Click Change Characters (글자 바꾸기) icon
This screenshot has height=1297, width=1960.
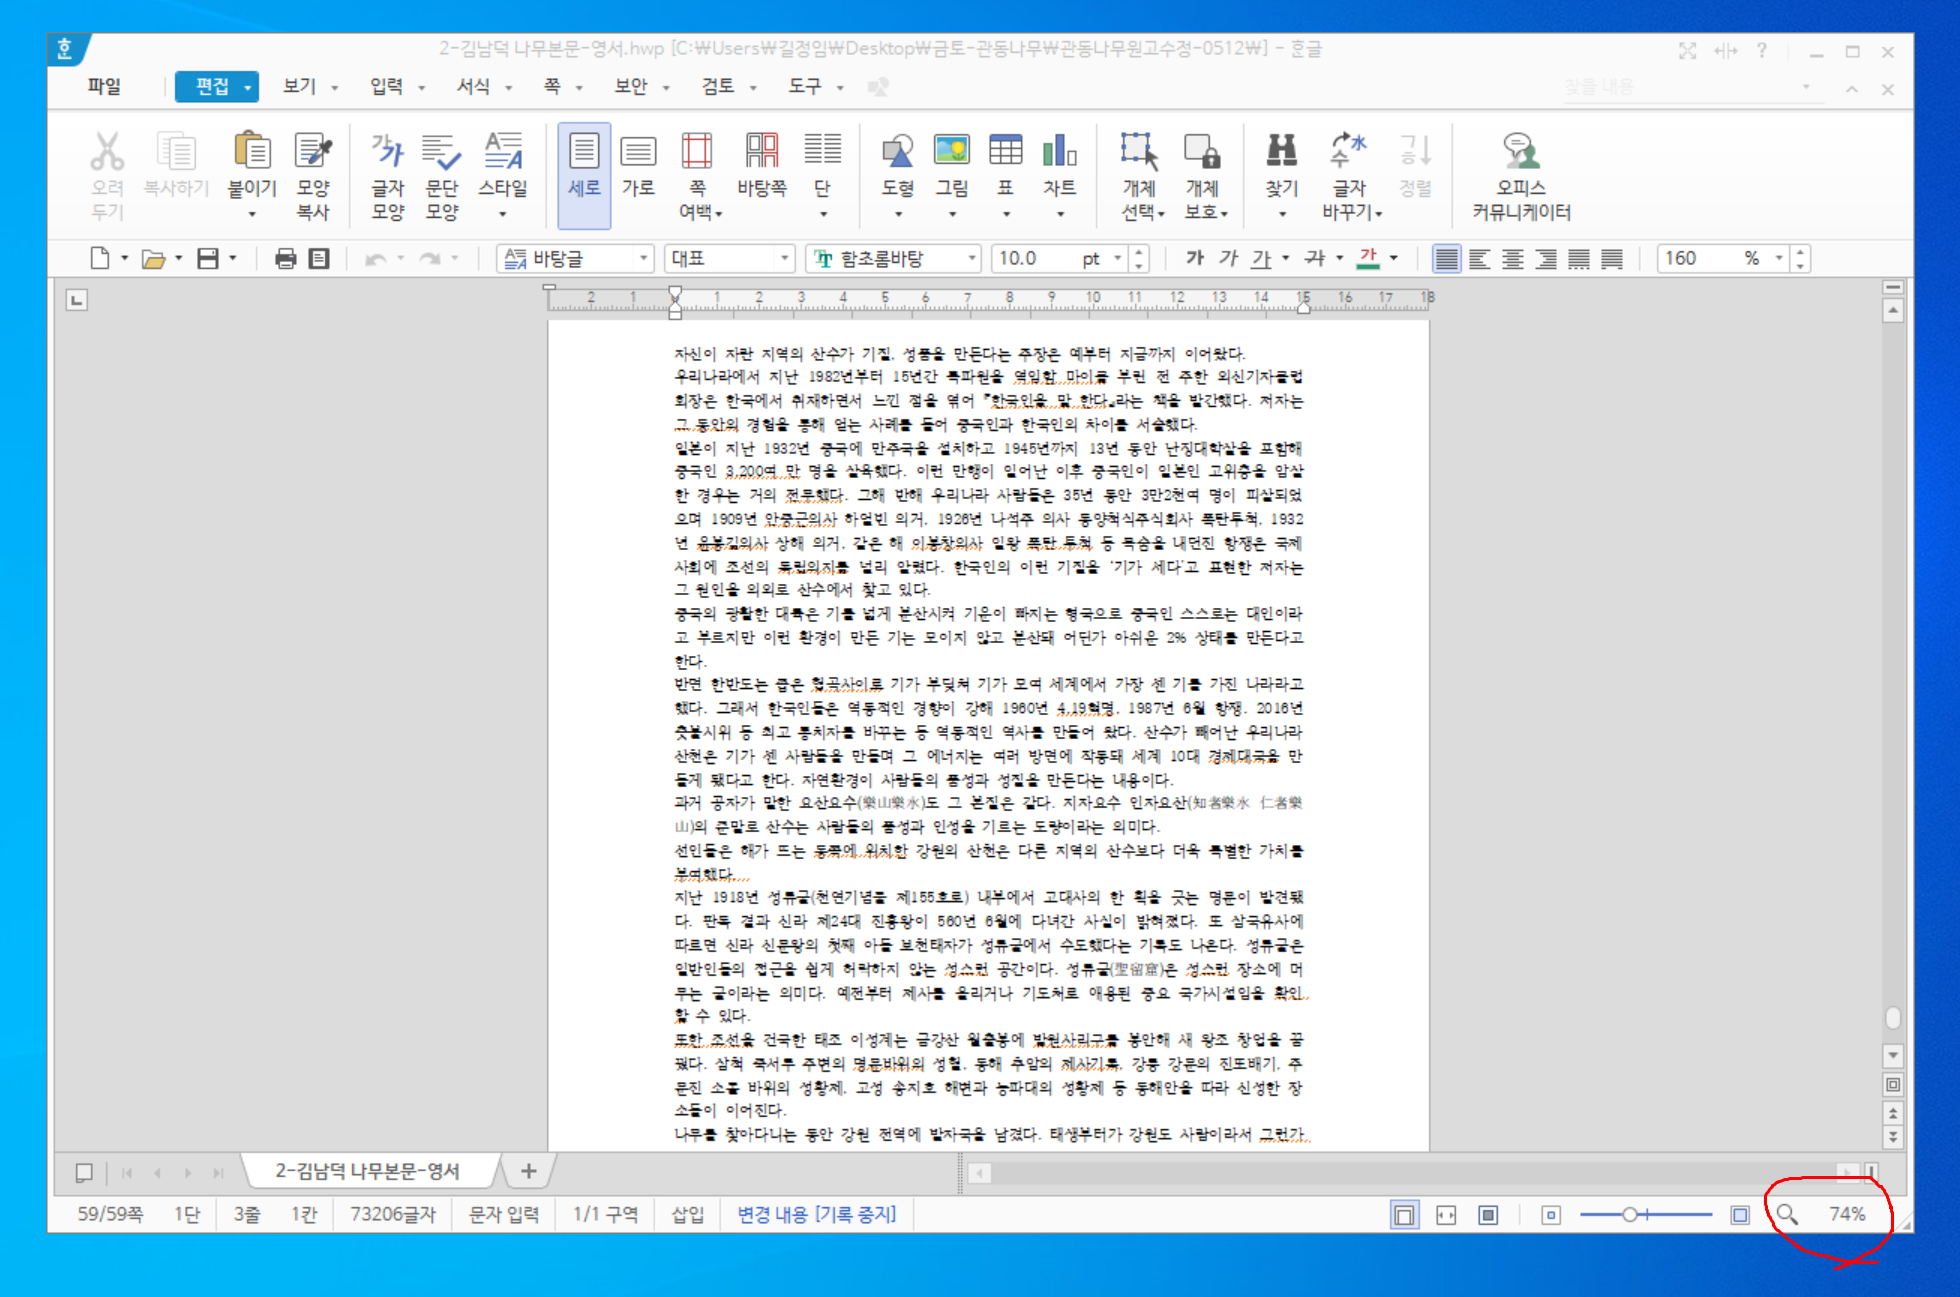click(1349, 151)
